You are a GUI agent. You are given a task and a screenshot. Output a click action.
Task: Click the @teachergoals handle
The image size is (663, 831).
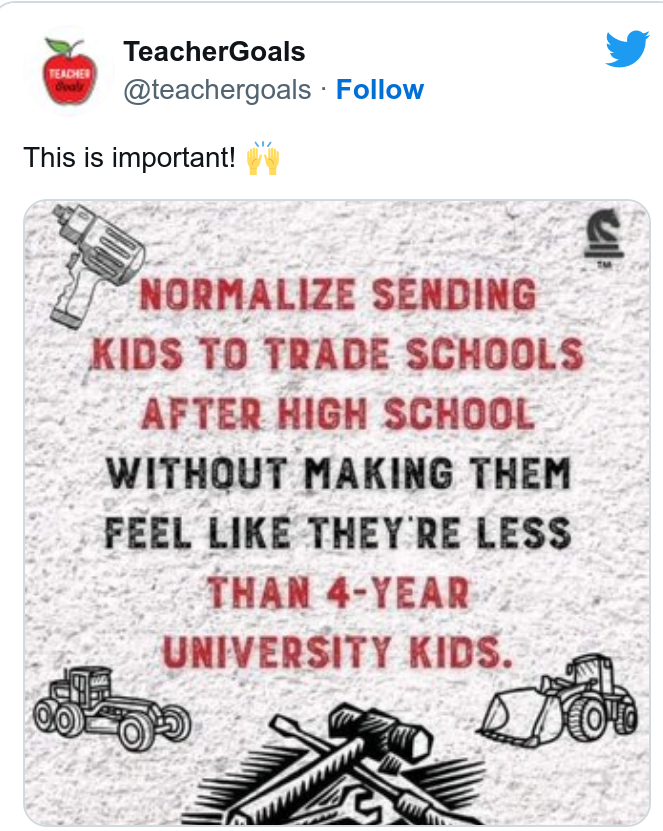click(x=217, y=90)
